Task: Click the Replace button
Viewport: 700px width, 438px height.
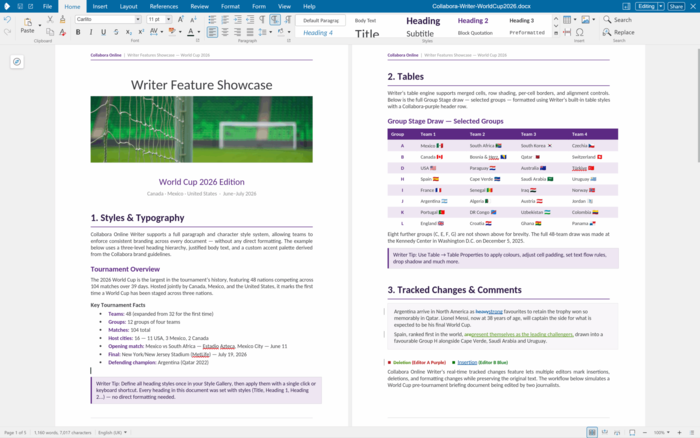Action: tap(619, 32)
